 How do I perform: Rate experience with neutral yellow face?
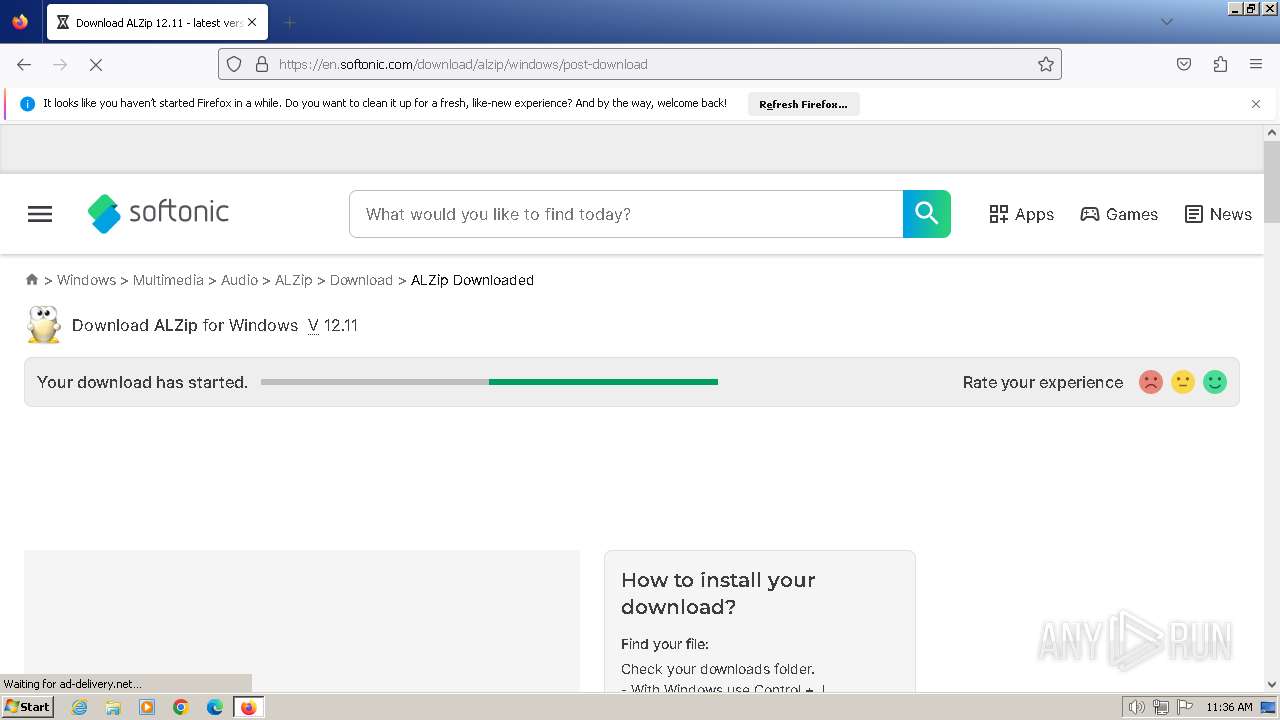pos(1183,382)
